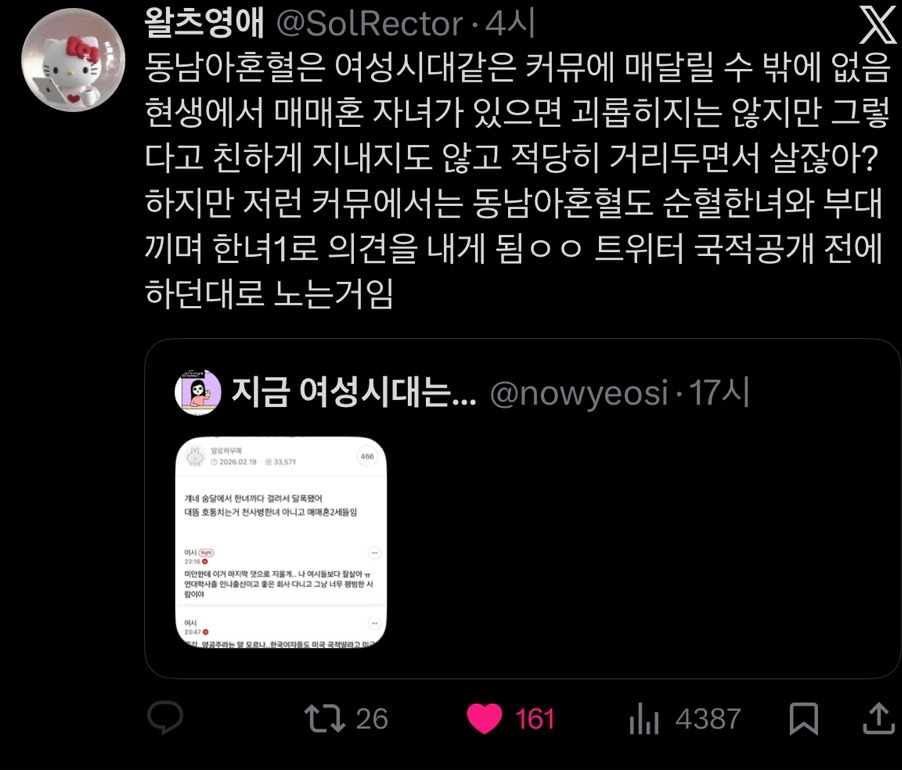902x770 pixels.
Task: Open the 왈츠영애 display name profile
Action: (204, 23)
